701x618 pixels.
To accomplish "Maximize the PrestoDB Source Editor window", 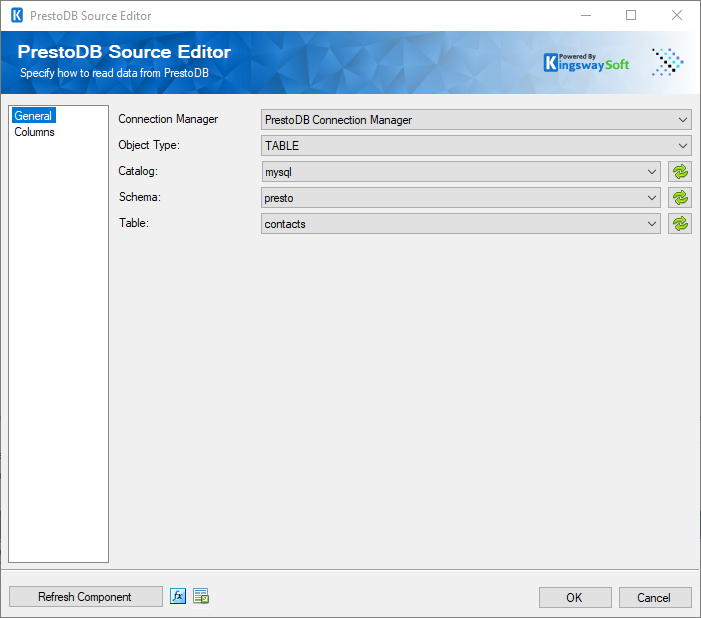I will (x=631, y=15).
